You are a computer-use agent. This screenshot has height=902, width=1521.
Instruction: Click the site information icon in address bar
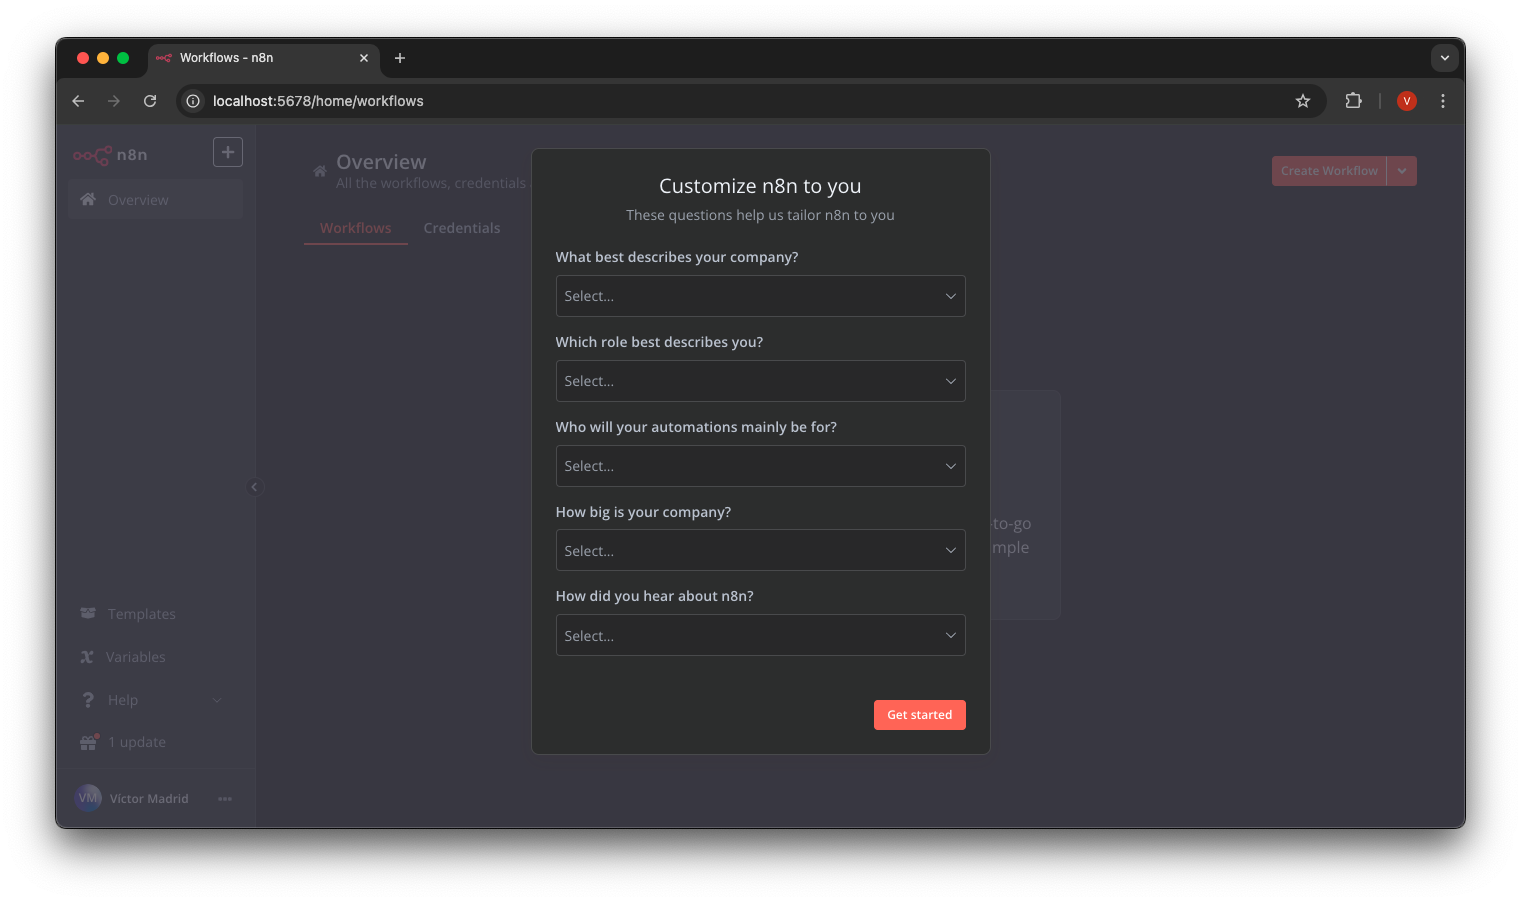193,101
